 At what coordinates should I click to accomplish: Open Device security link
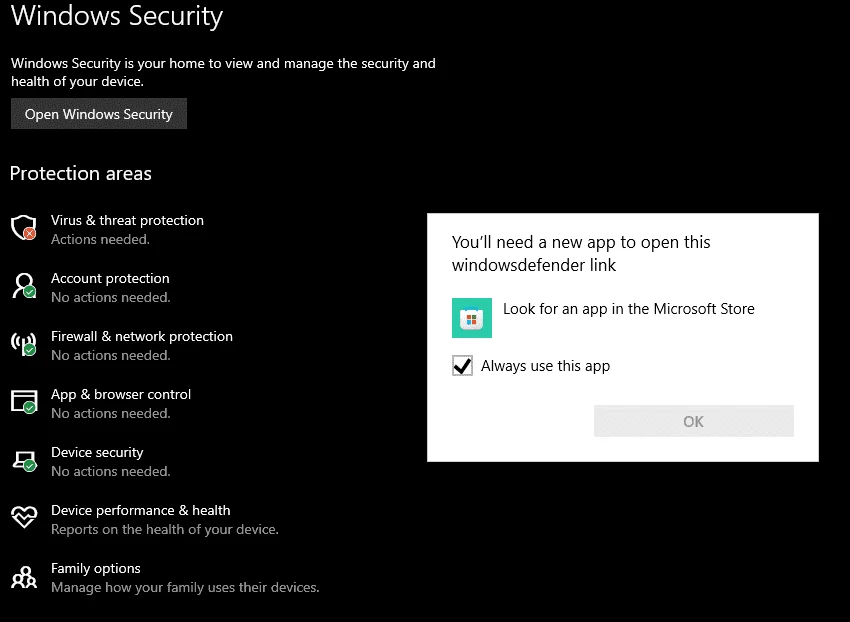[97, 452]
